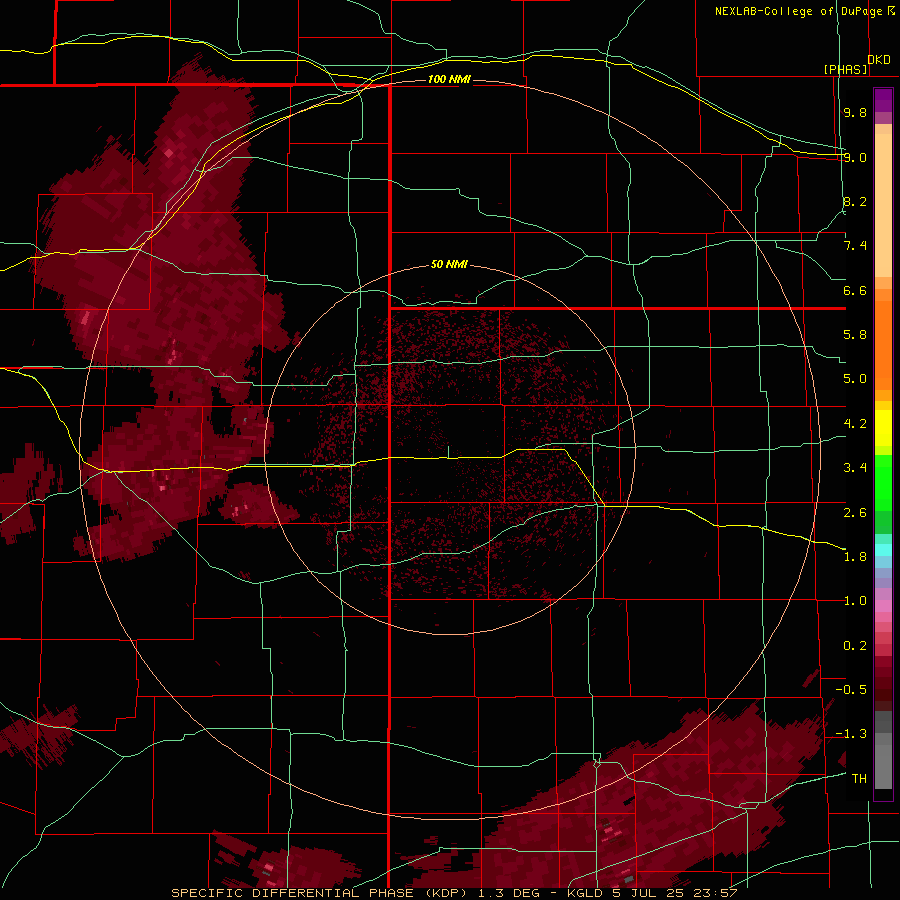Click the cyan segment of the color bar
The height and width of the screenshot is (900, 900).
pos(883,550)
